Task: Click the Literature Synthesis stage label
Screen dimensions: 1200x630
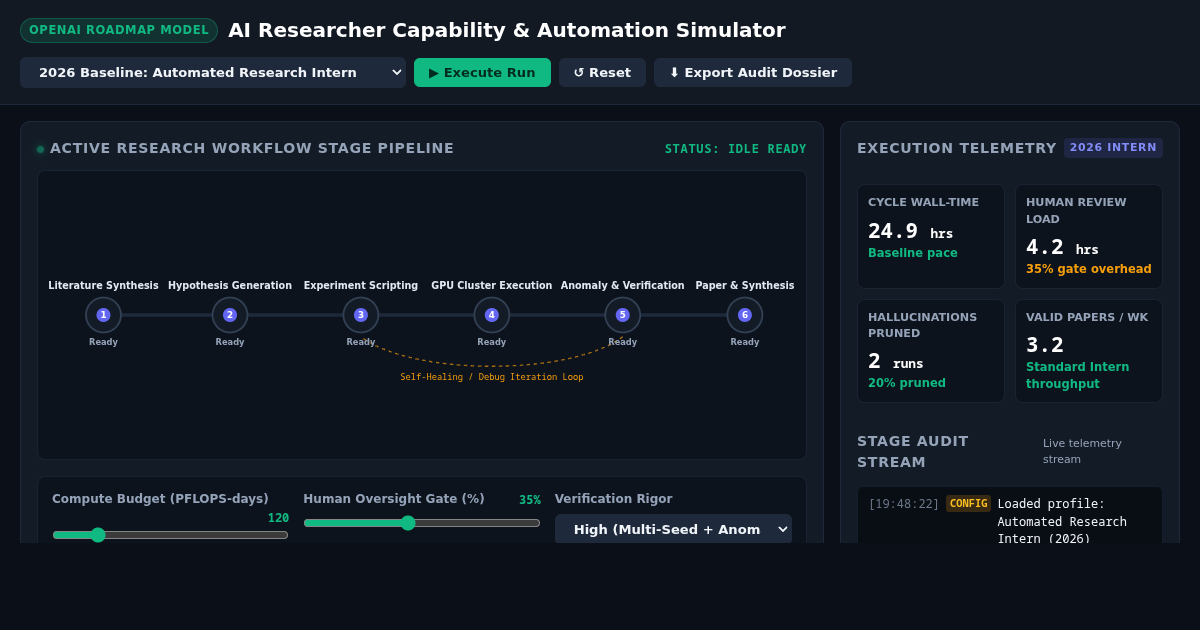Action: point(103,286)
